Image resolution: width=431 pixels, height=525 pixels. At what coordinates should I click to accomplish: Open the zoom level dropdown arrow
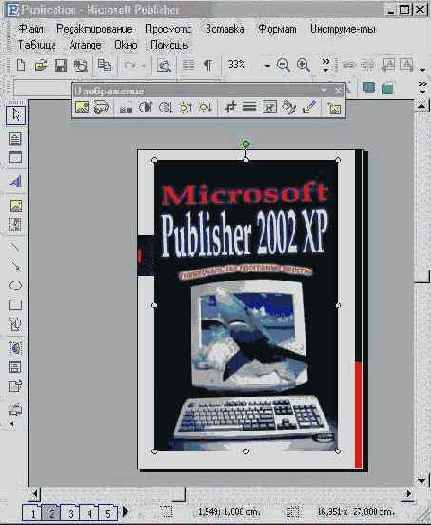point(267,66)
